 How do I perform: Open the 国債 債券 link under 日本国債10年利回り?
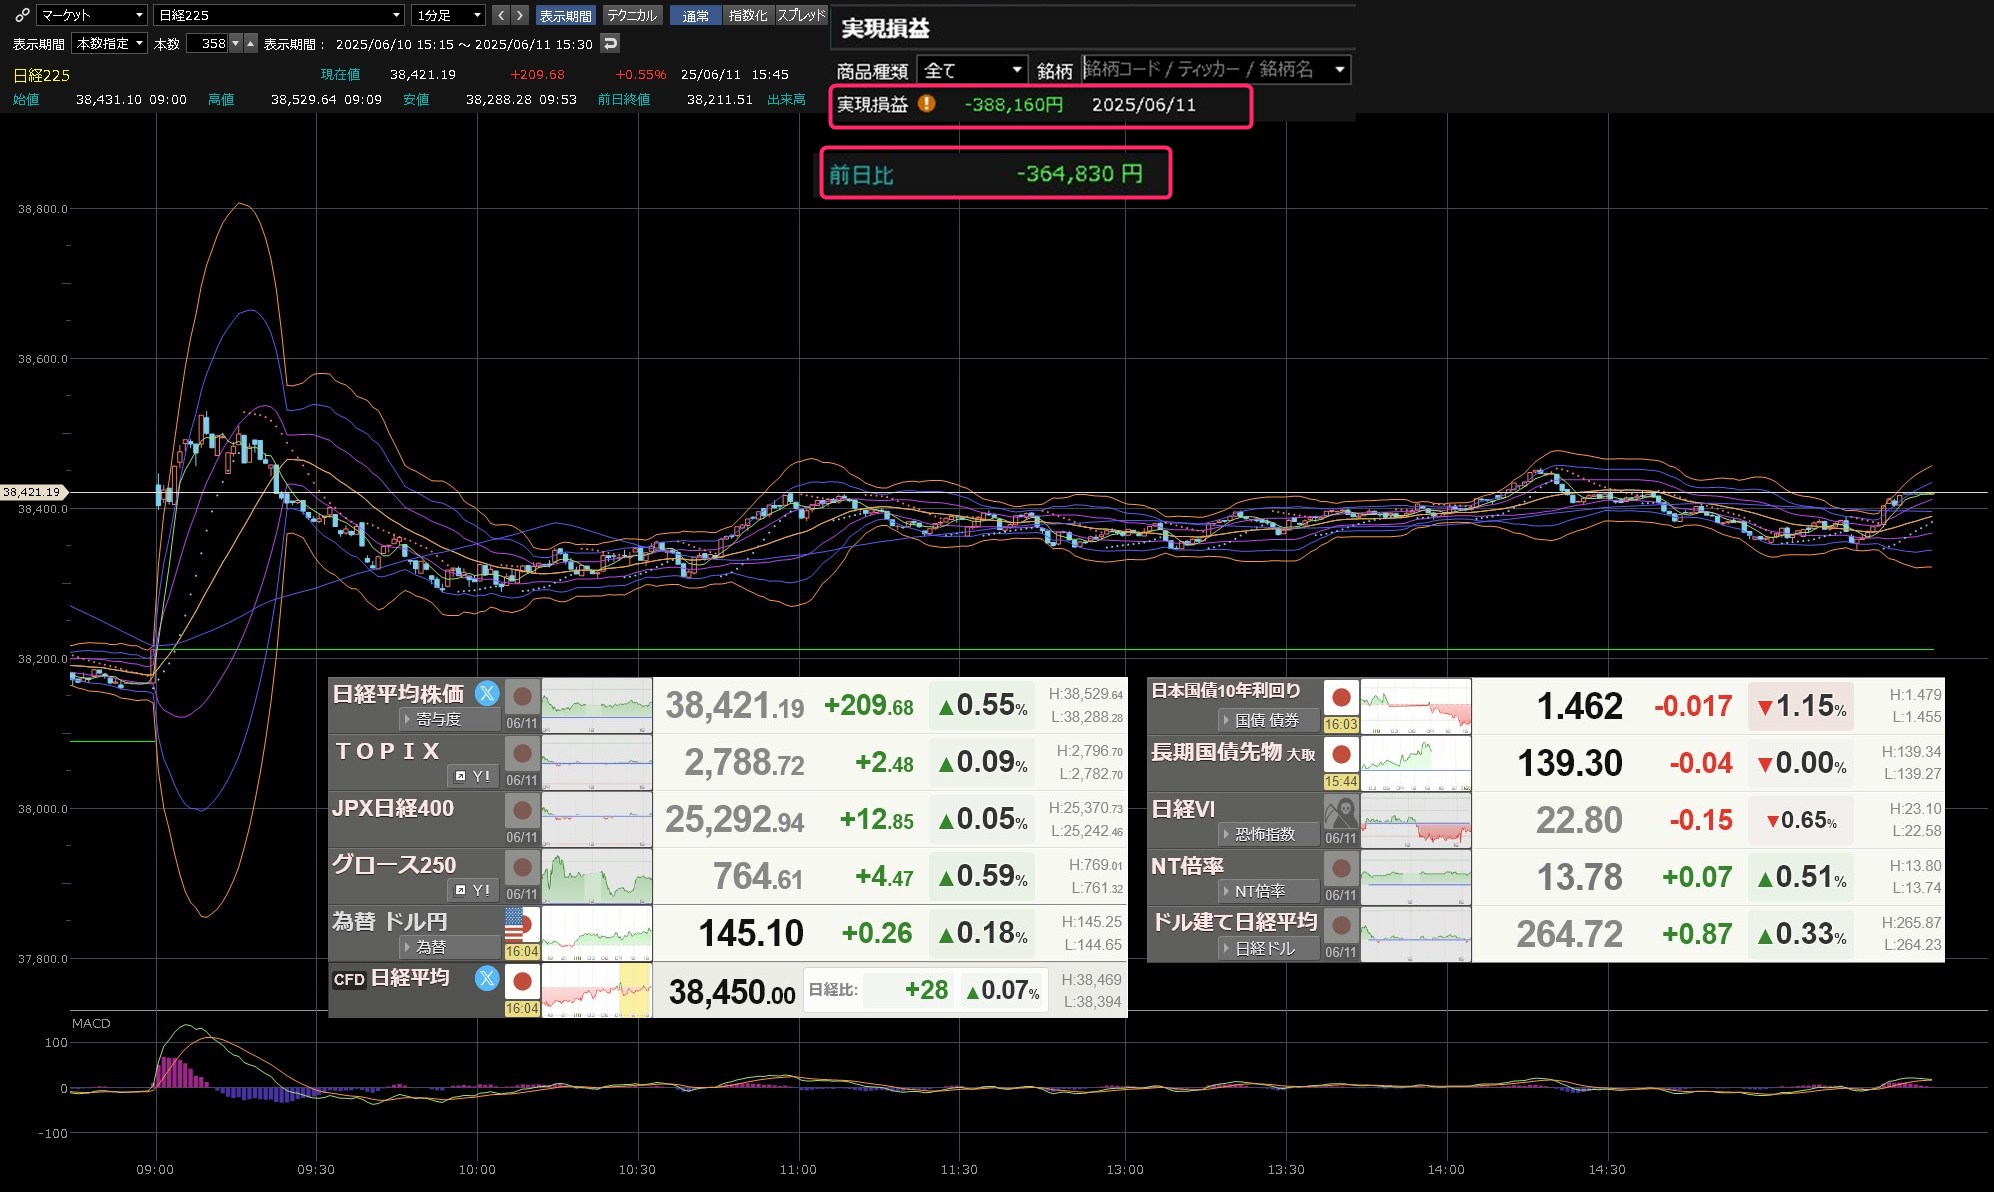tap(1268, 719)
